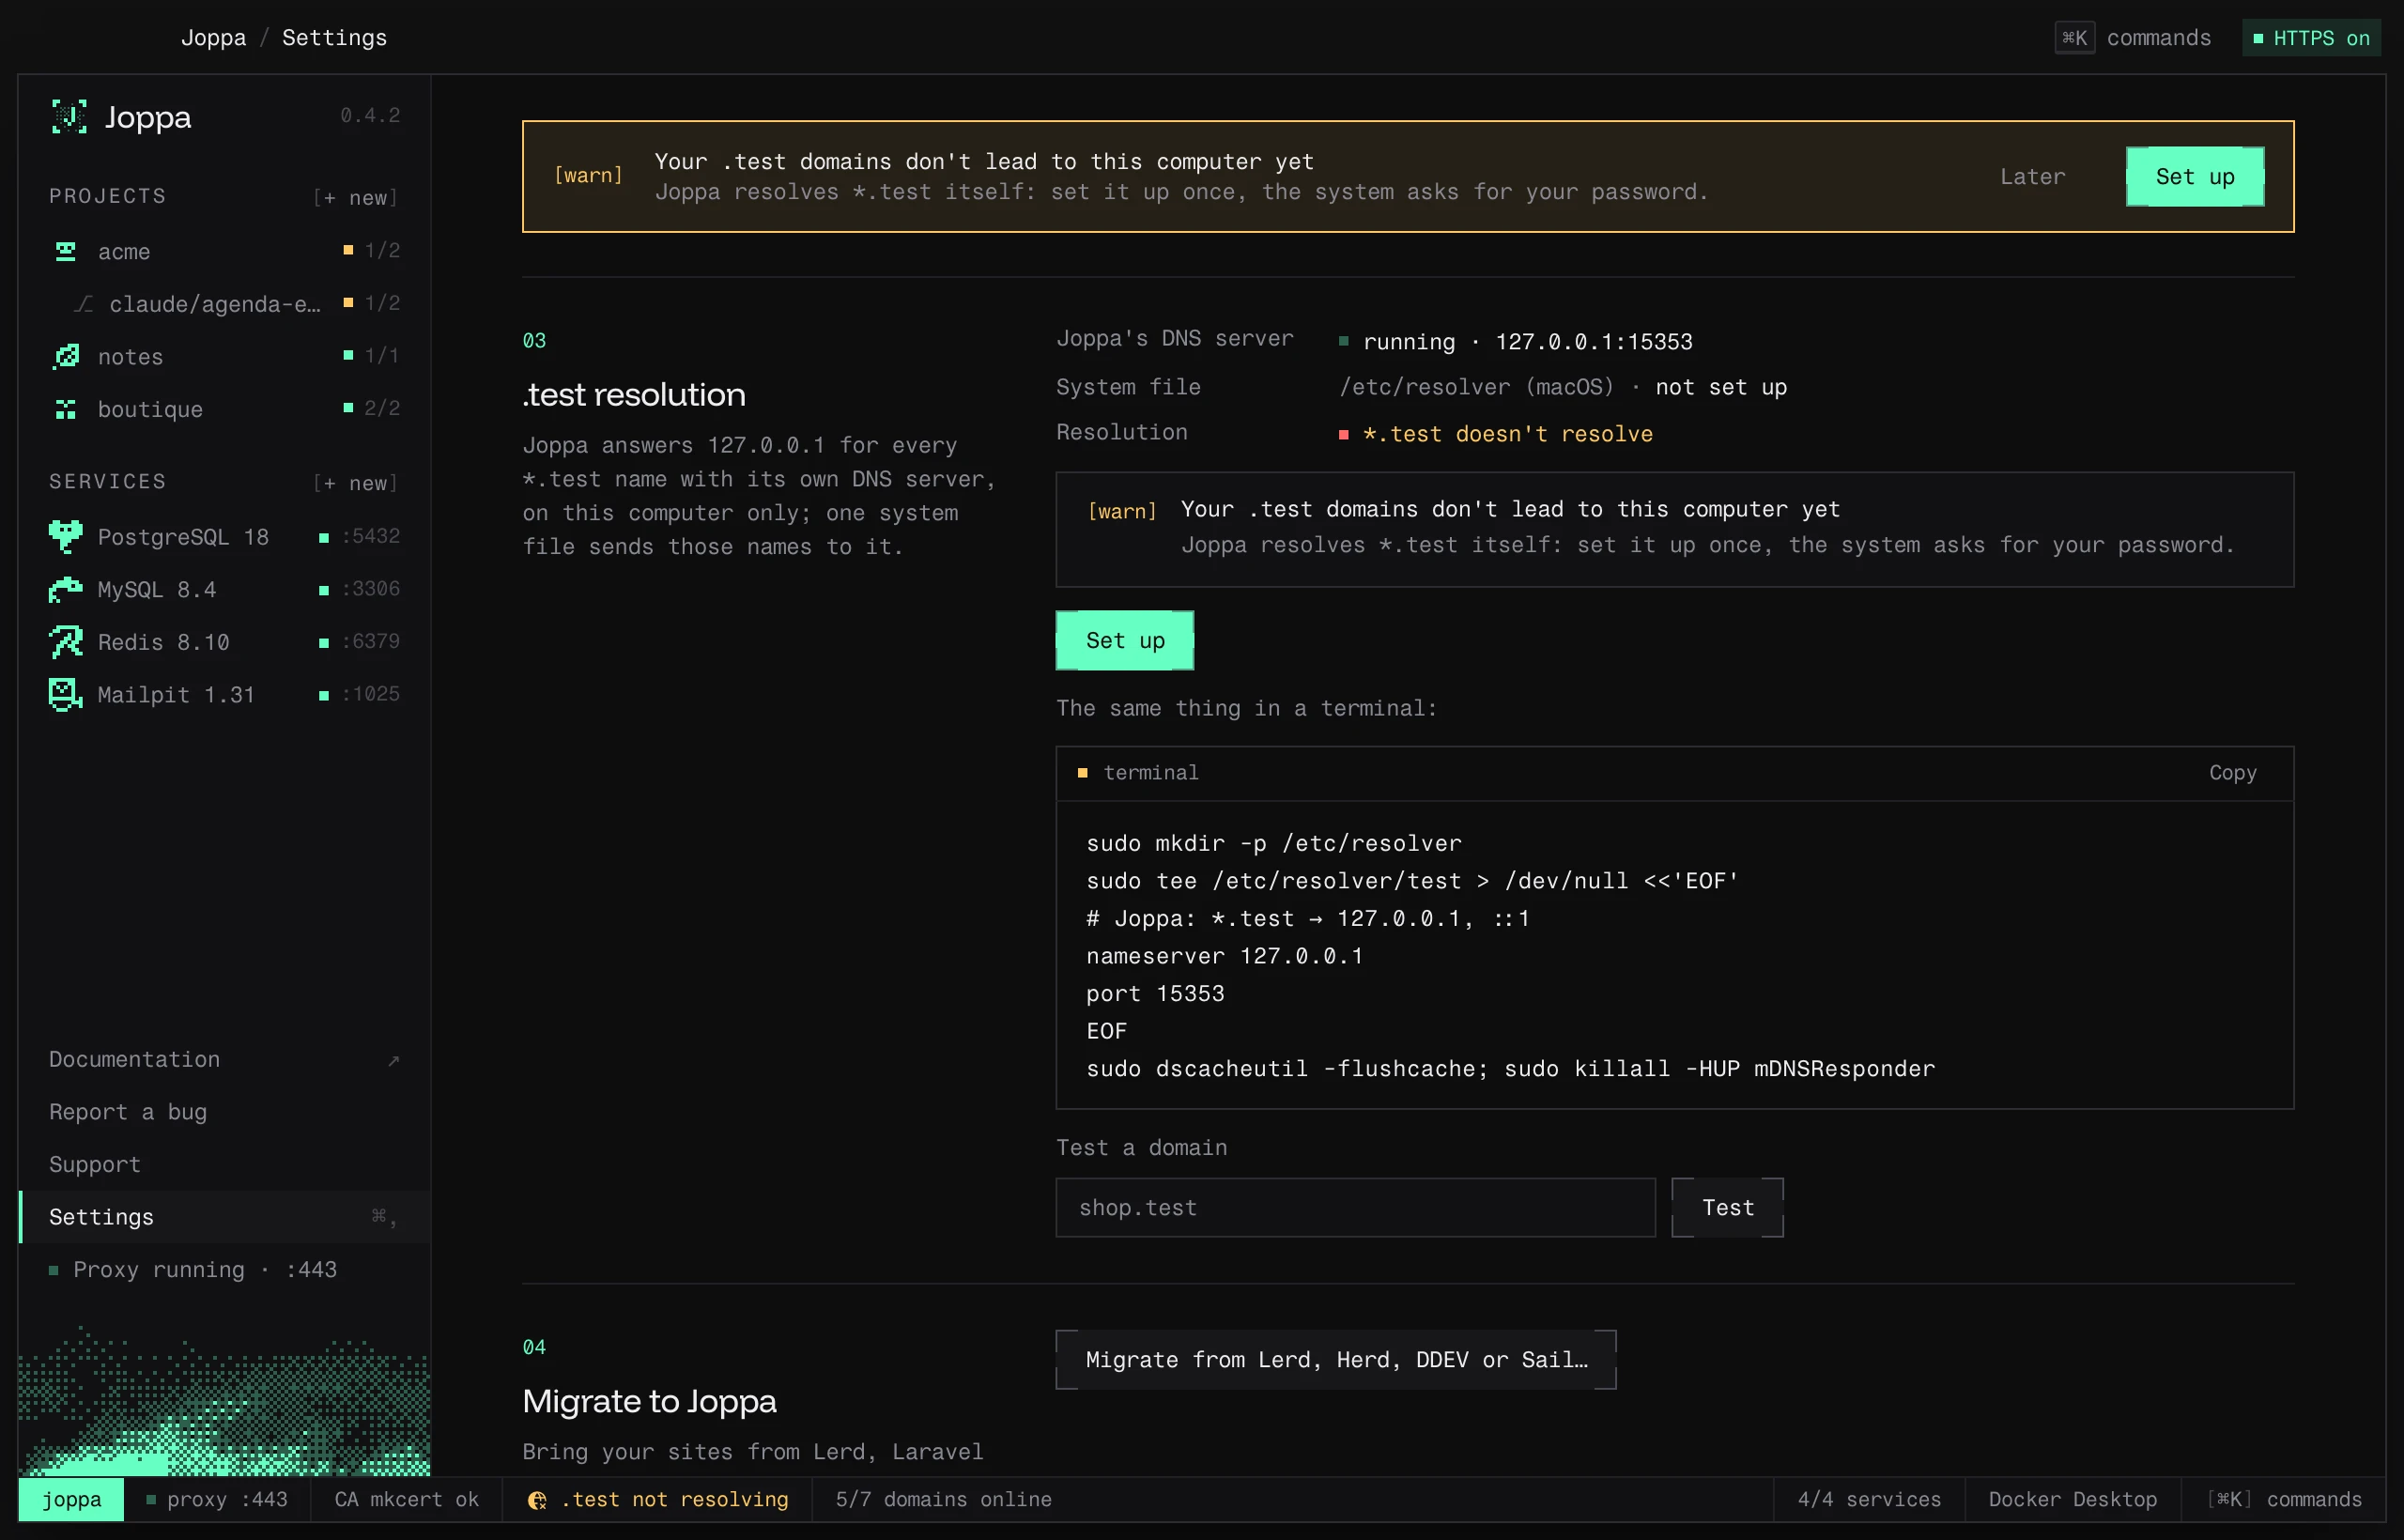Select the Mailpit 1.31 service icon
This screenshot has width=2404, height=1540.
(x=66, y=694)
